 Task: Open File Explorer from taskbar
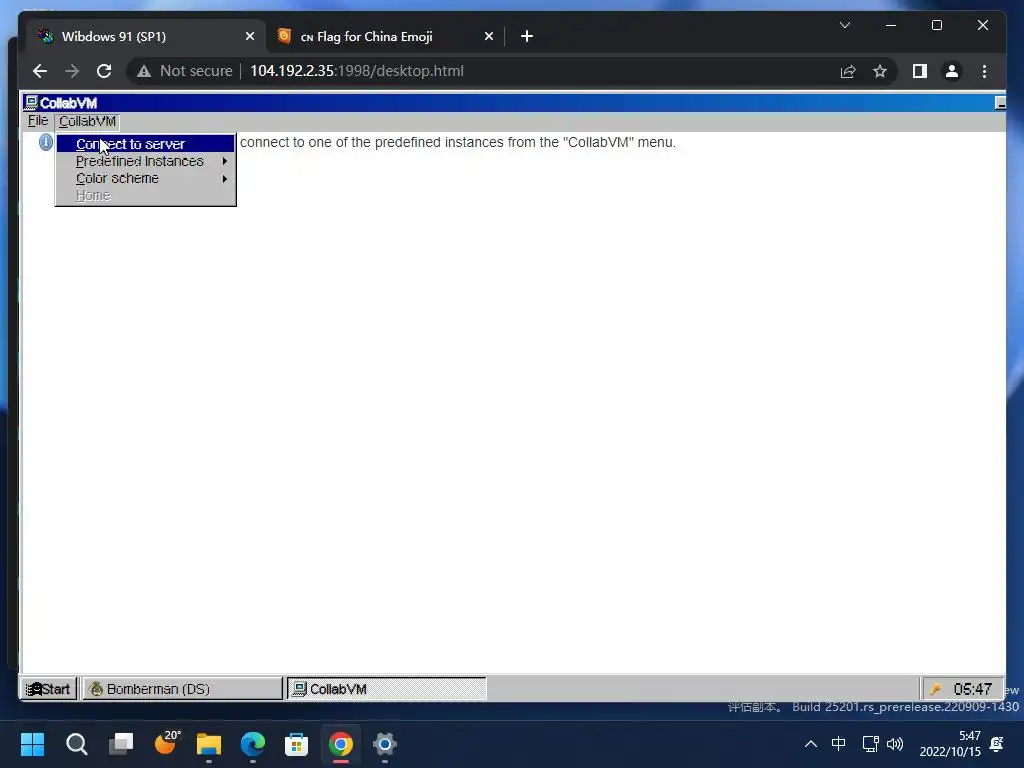[x=209, y=744]
